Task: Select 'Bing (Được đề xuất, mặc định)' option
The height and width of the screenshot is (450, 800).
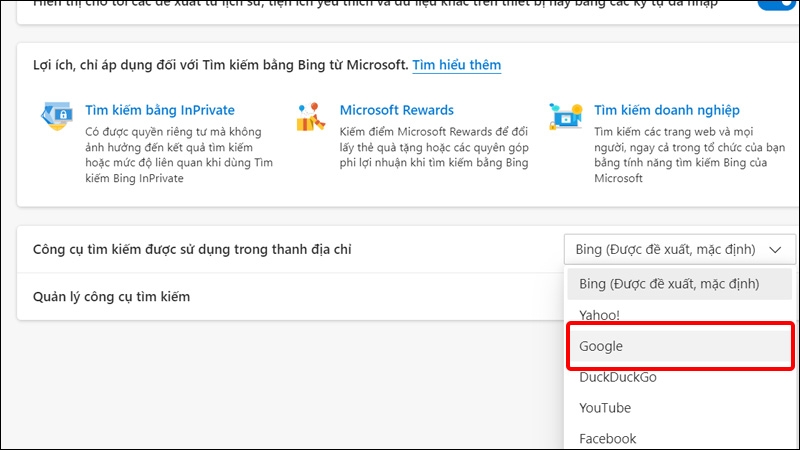Action: 679,284
